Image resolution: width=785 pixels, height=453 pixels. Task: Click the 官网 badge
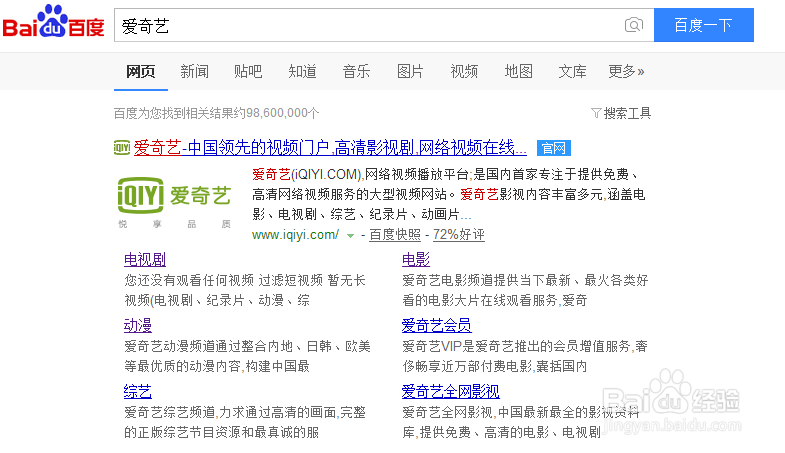click(554, 148)
